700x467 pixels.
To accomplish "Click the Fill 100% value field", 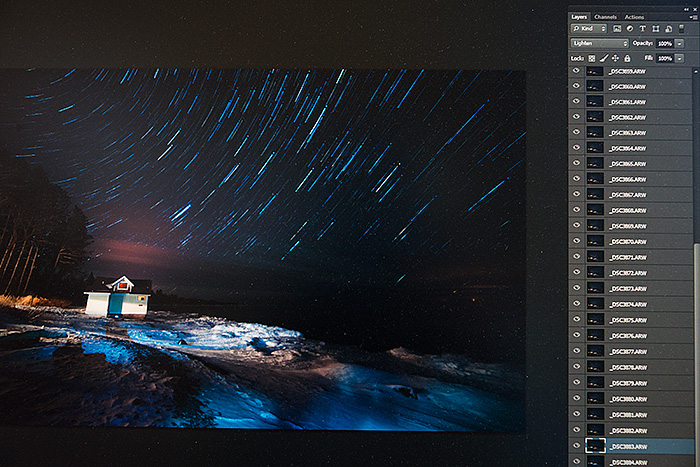I will (x=665, y=58).
